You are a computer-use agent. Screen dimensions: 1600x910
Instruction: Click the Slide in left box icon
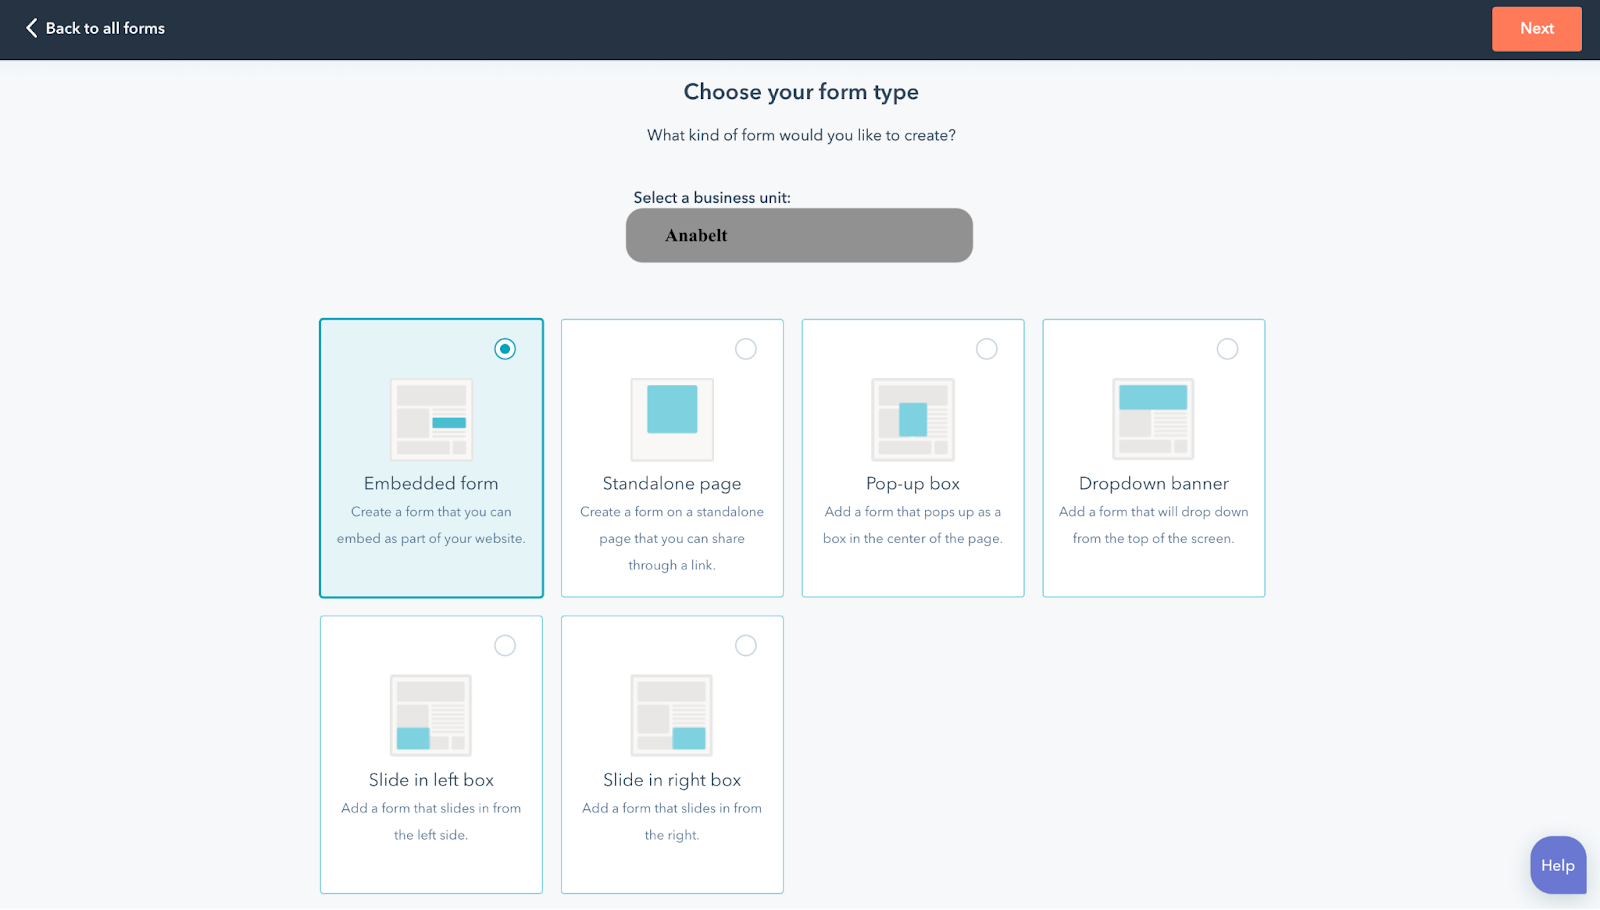431,715
